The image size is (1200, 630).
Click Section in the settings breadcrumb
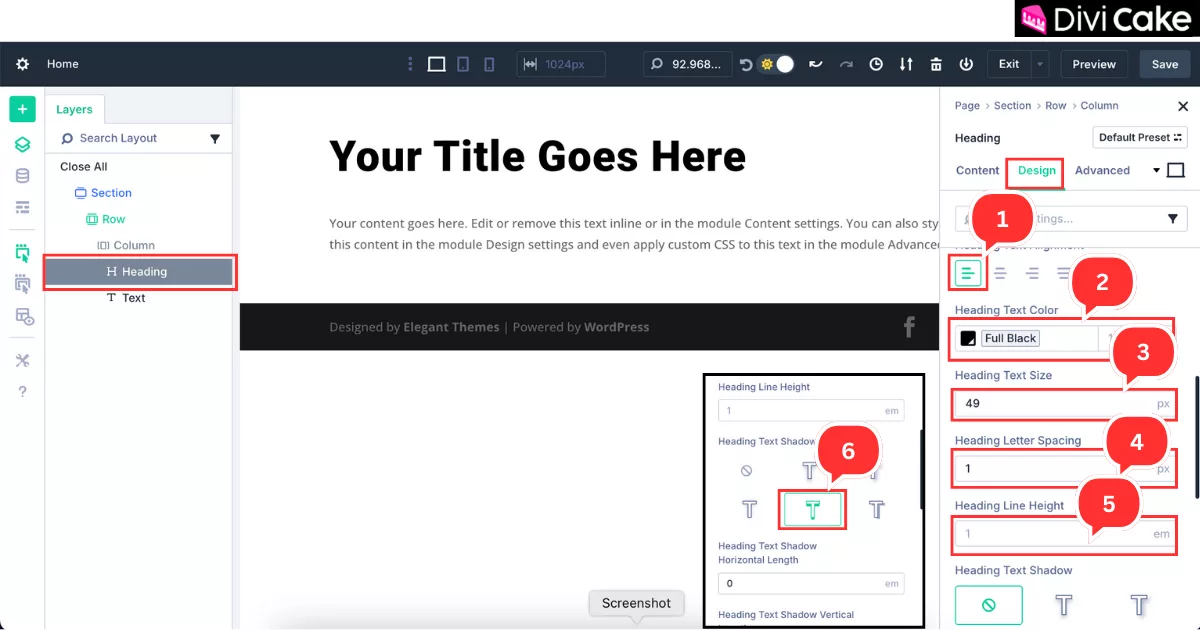(1012, 106)
